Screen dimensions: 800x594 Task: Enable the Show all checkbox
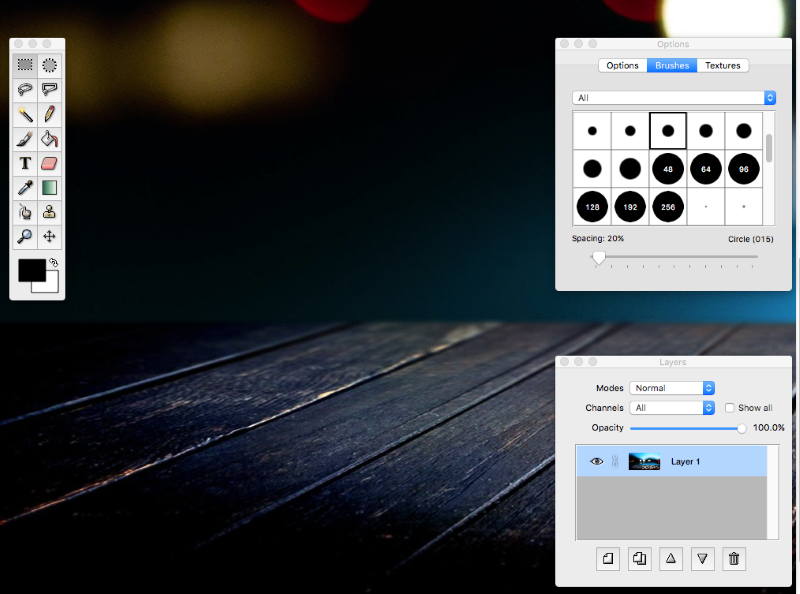coord(730,408)
